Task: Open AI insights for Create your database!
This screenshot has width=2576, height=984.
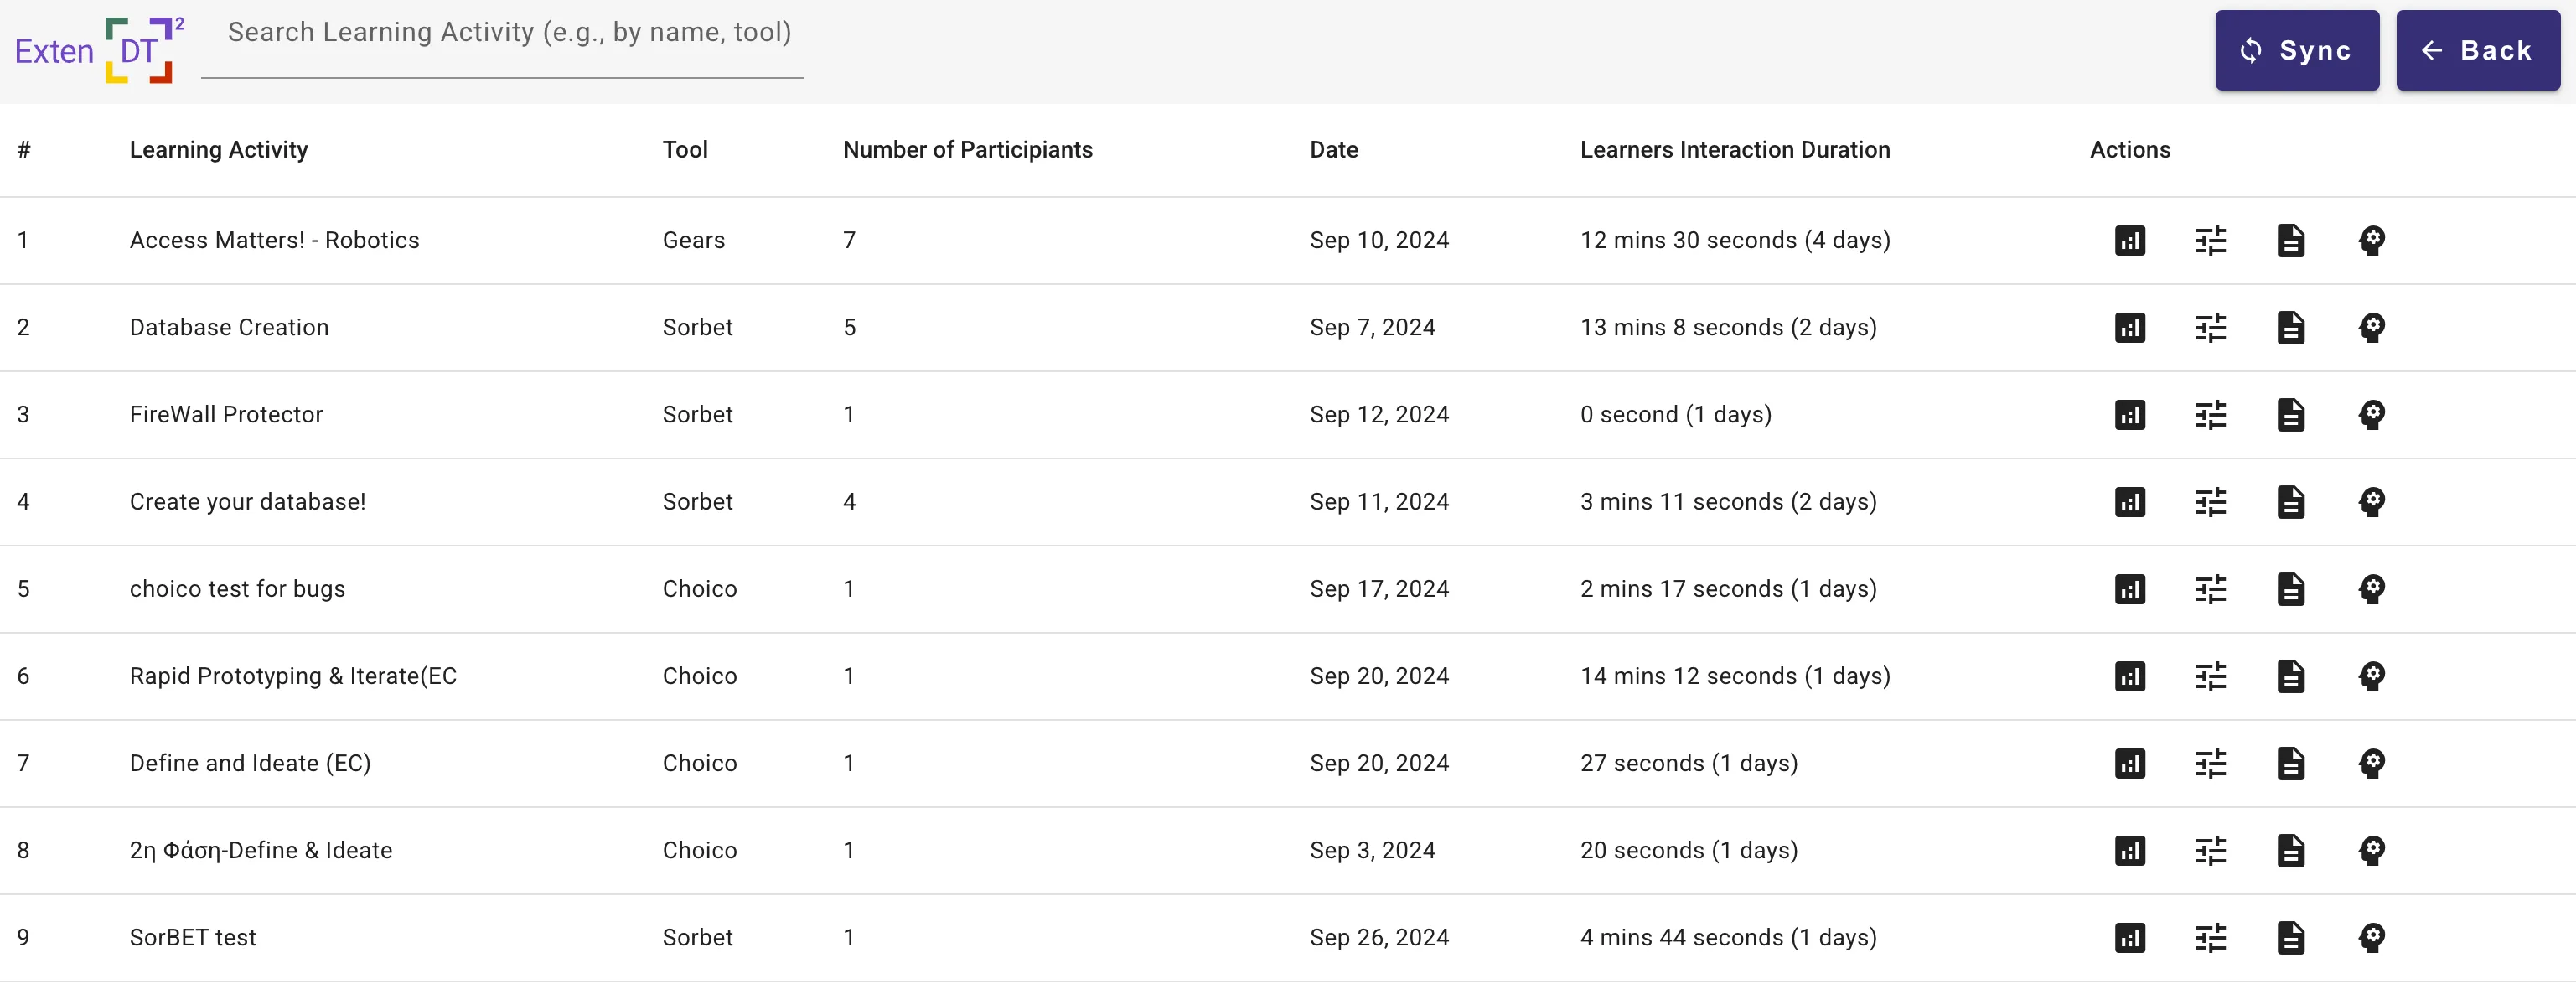Action: click(2372, 502)
